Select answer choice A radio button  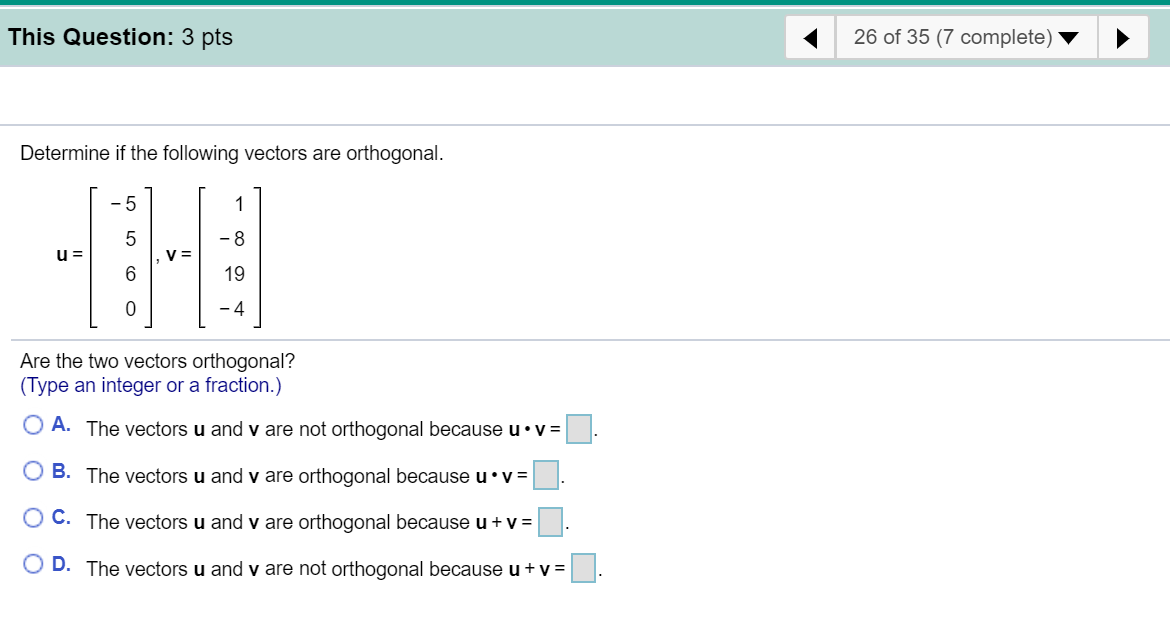[x=32, y=424]
